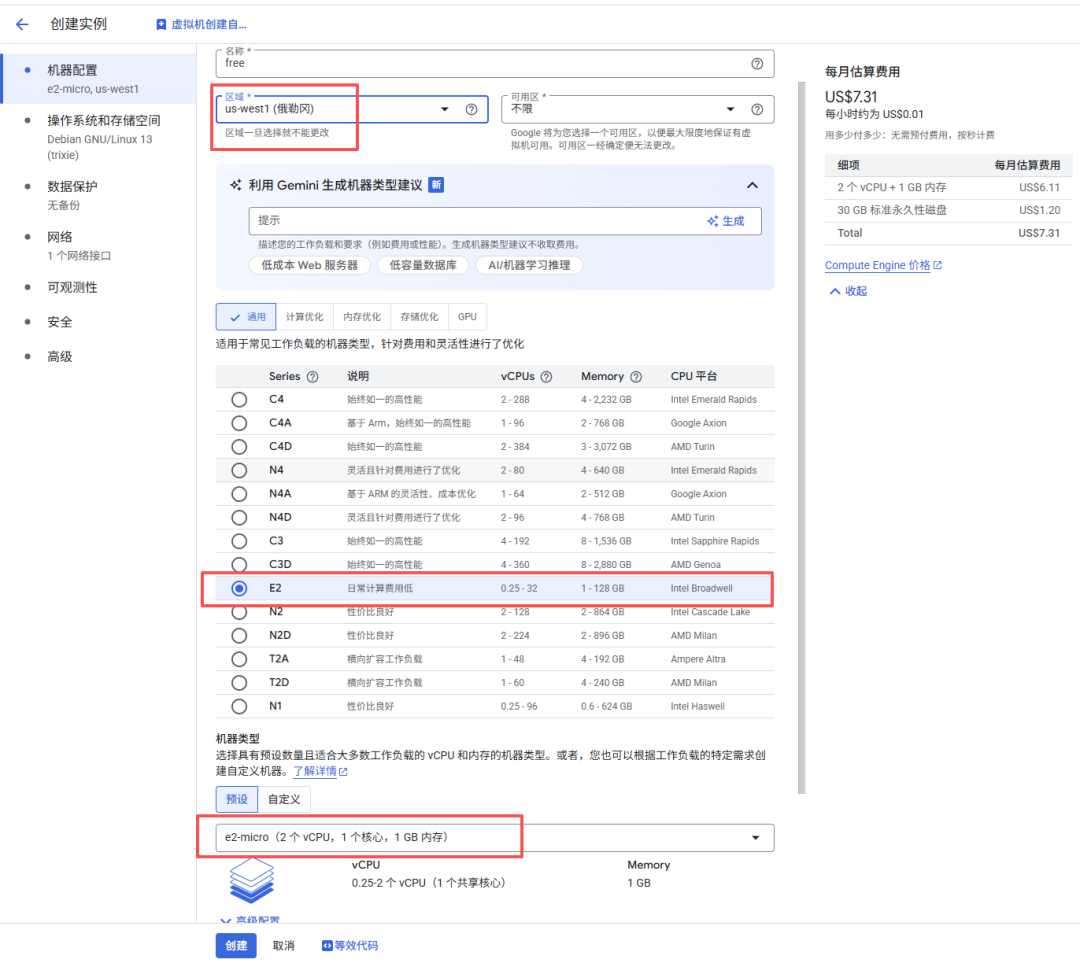Viewport: 1080px width, 963px height.
Task: Click the Gemini 生成 sparkle button
Action: (x=726, y=221)
